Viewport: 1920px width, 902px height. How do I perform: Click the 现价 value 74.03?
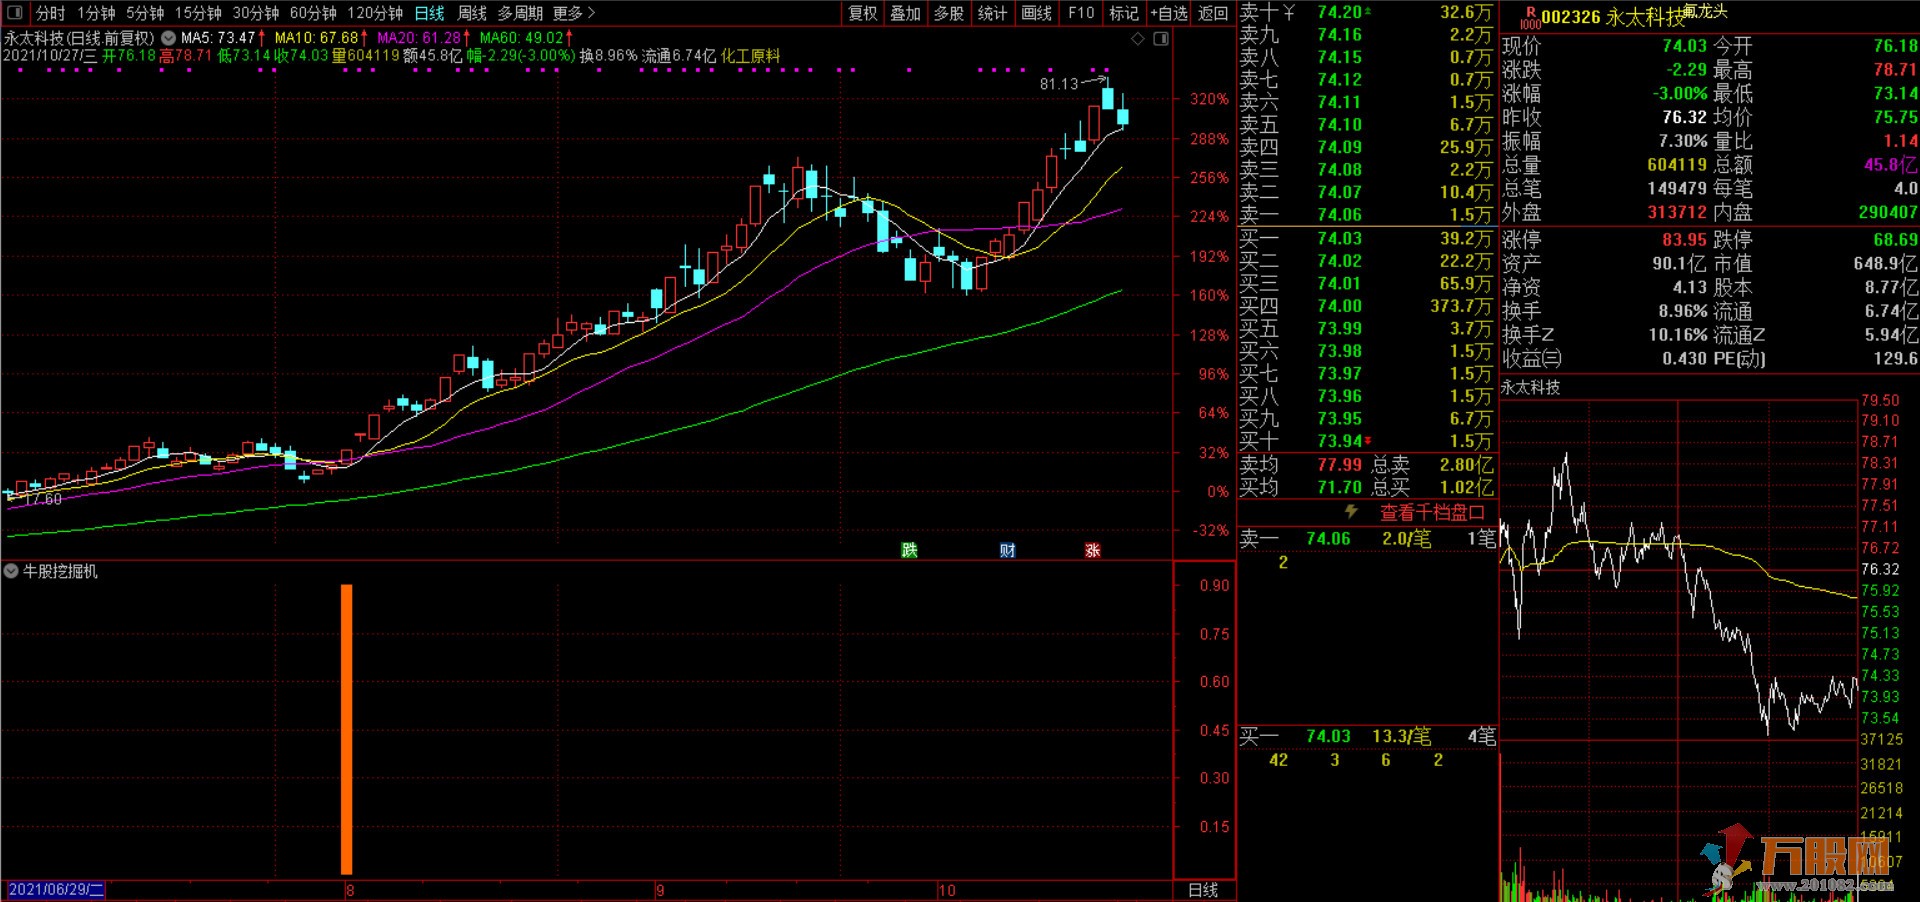(1684, 46)
